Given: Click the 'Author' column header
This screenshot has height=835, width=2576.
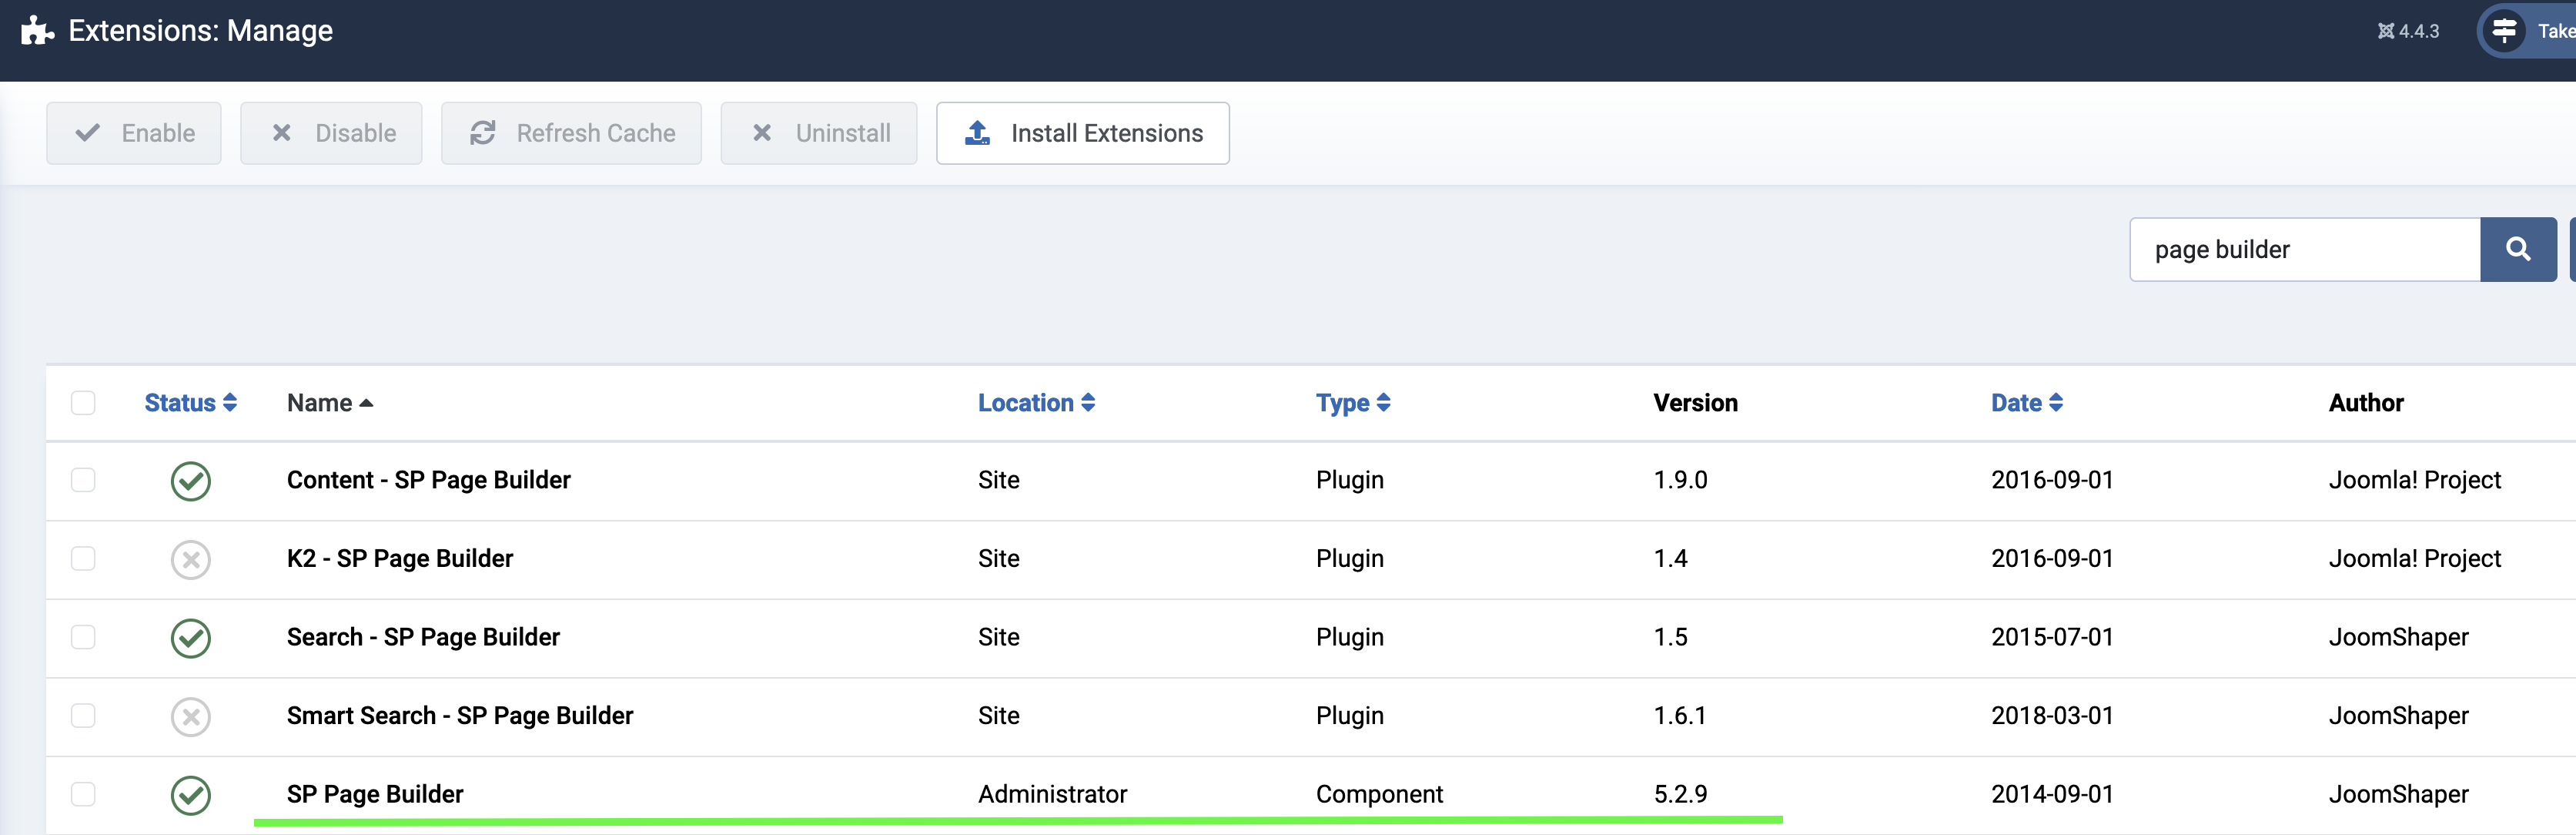Looking at the screenshot, I should pyautogui.click(x=2366, y=403).
